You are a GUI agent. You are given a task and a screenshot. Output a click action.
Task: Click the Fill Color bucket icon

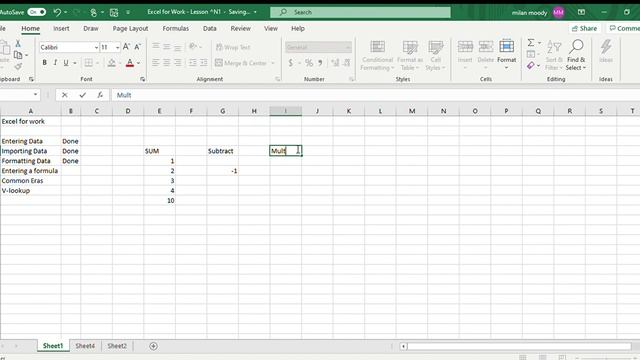point(111,63)
